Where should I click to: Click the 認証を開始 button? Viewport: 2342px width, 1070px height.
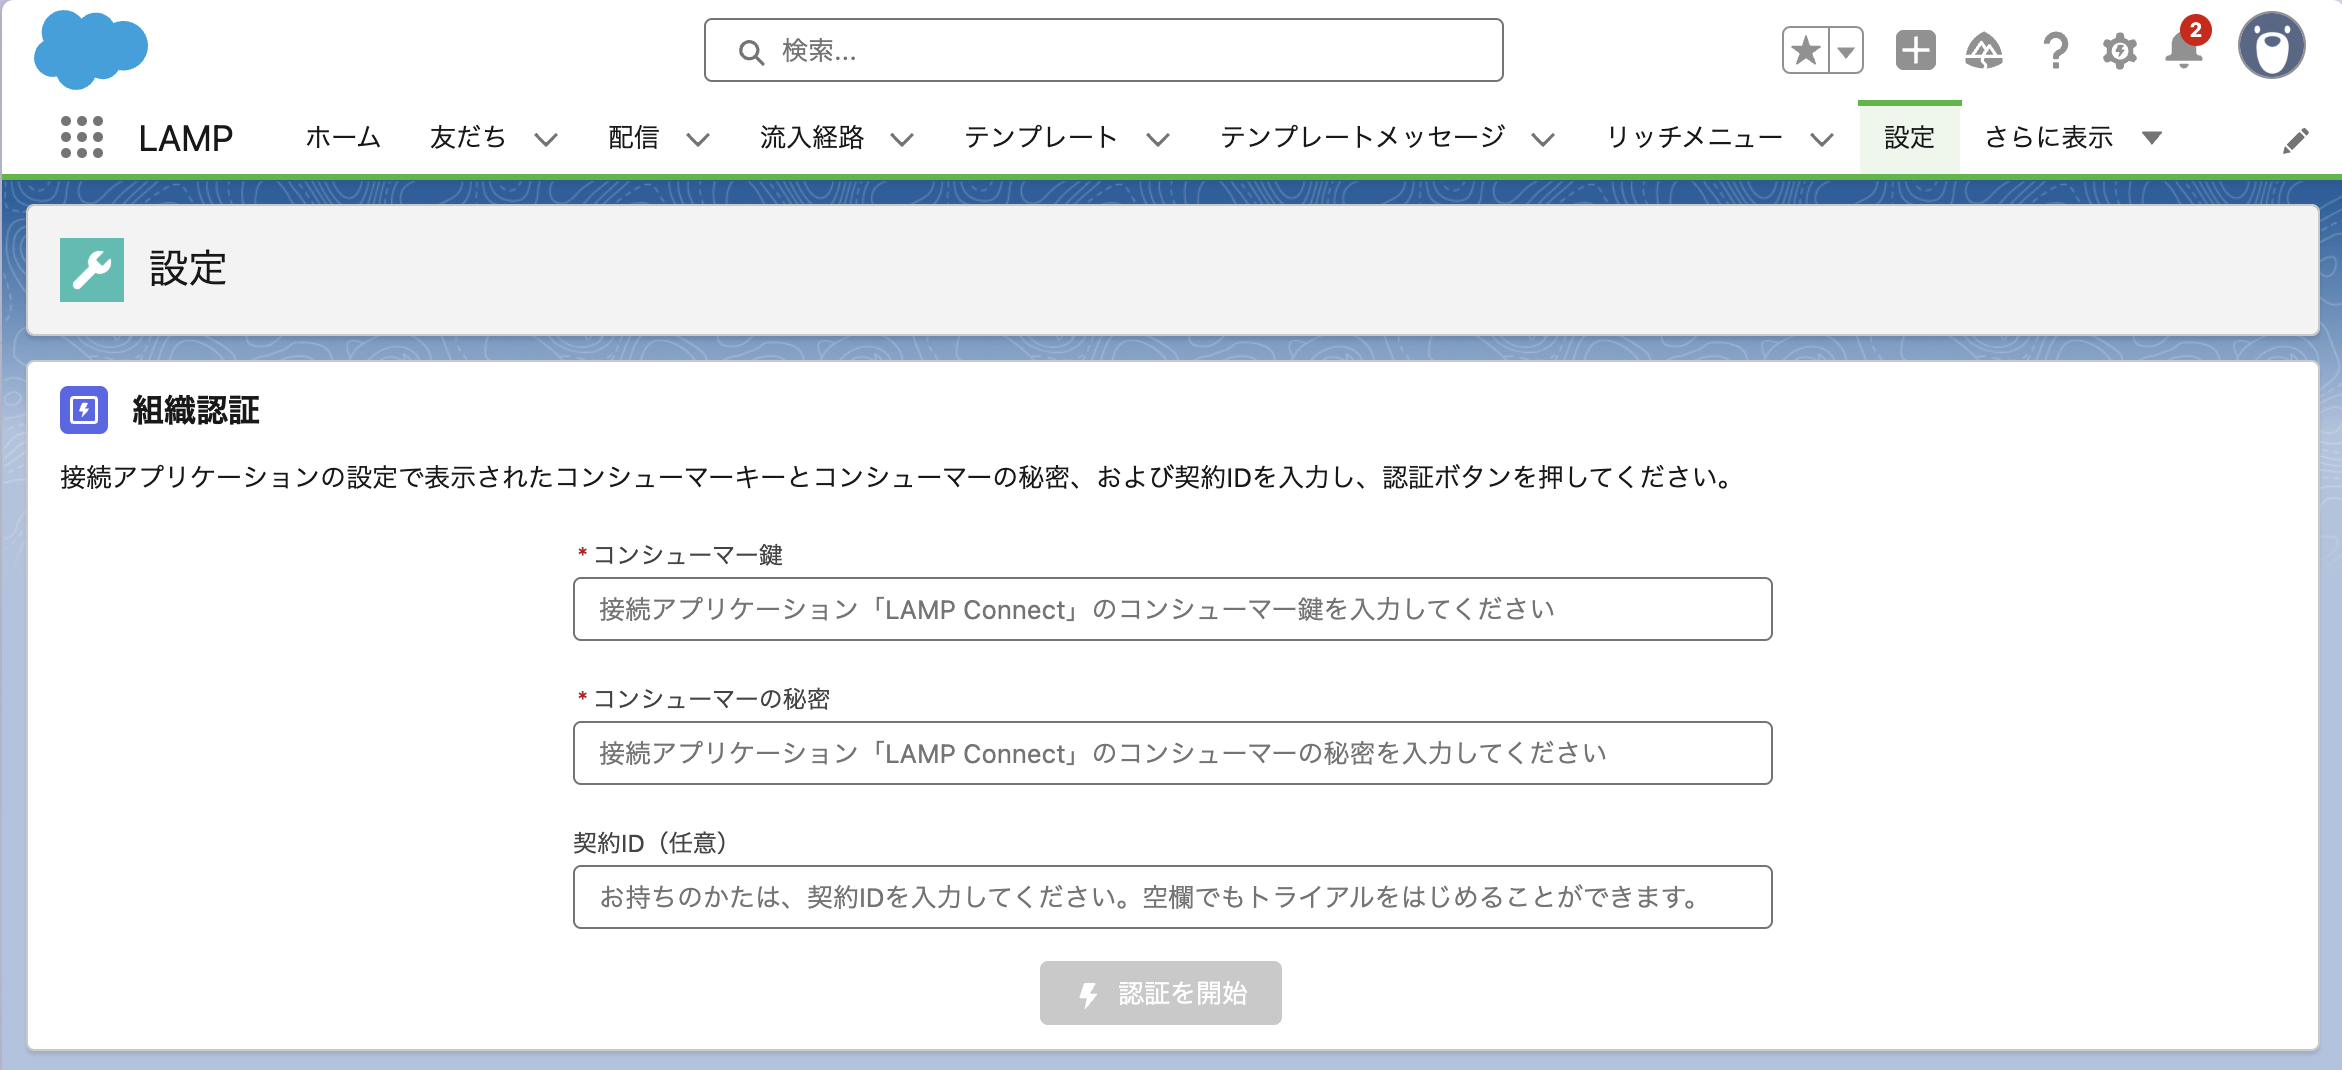[1160, 993]
